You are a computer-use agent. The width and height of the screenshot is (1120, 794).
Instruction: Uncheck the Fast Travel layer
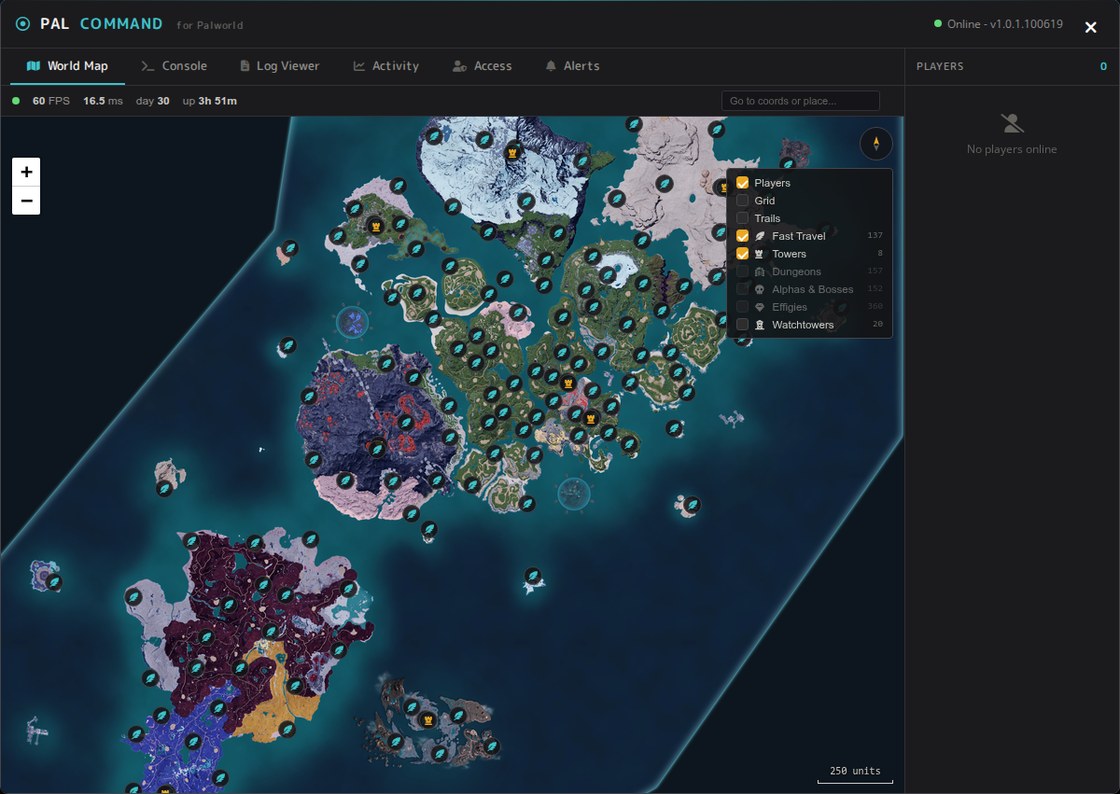(742, 236)
